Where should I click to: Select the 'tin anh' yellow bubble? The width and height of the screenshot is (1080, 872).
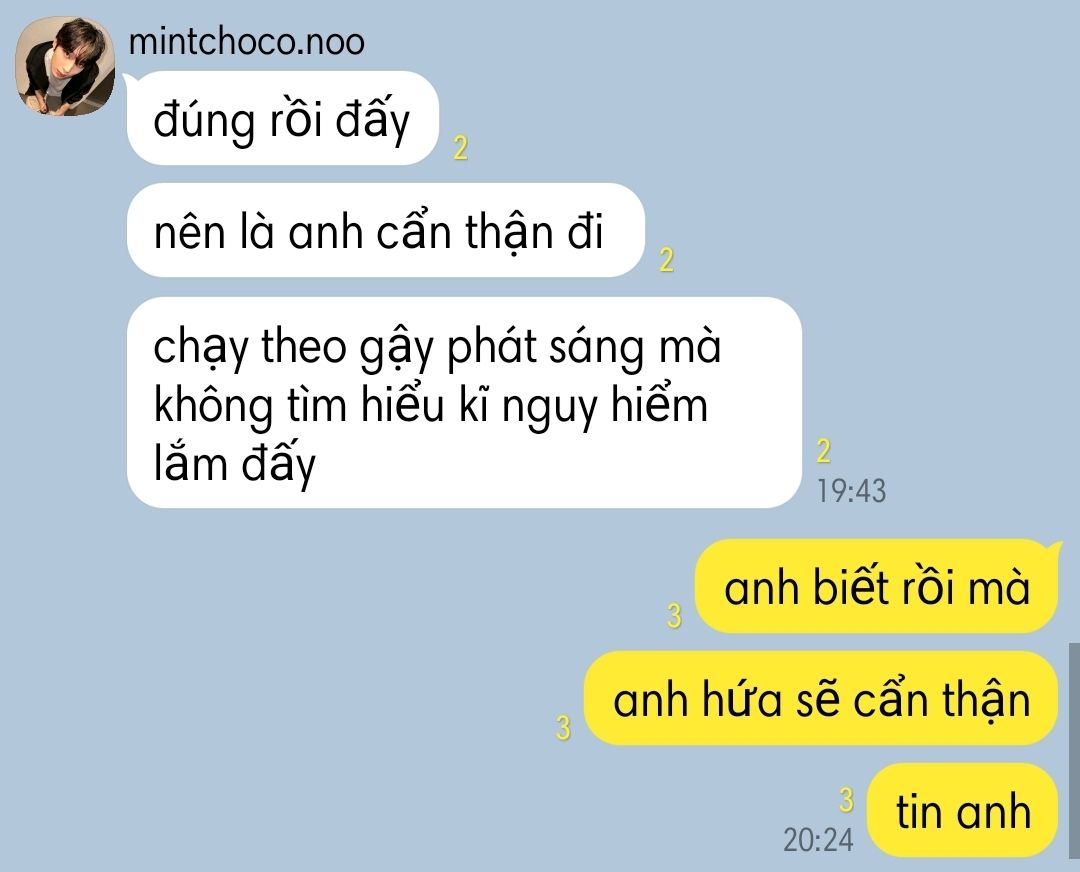(x=962, y=810)
